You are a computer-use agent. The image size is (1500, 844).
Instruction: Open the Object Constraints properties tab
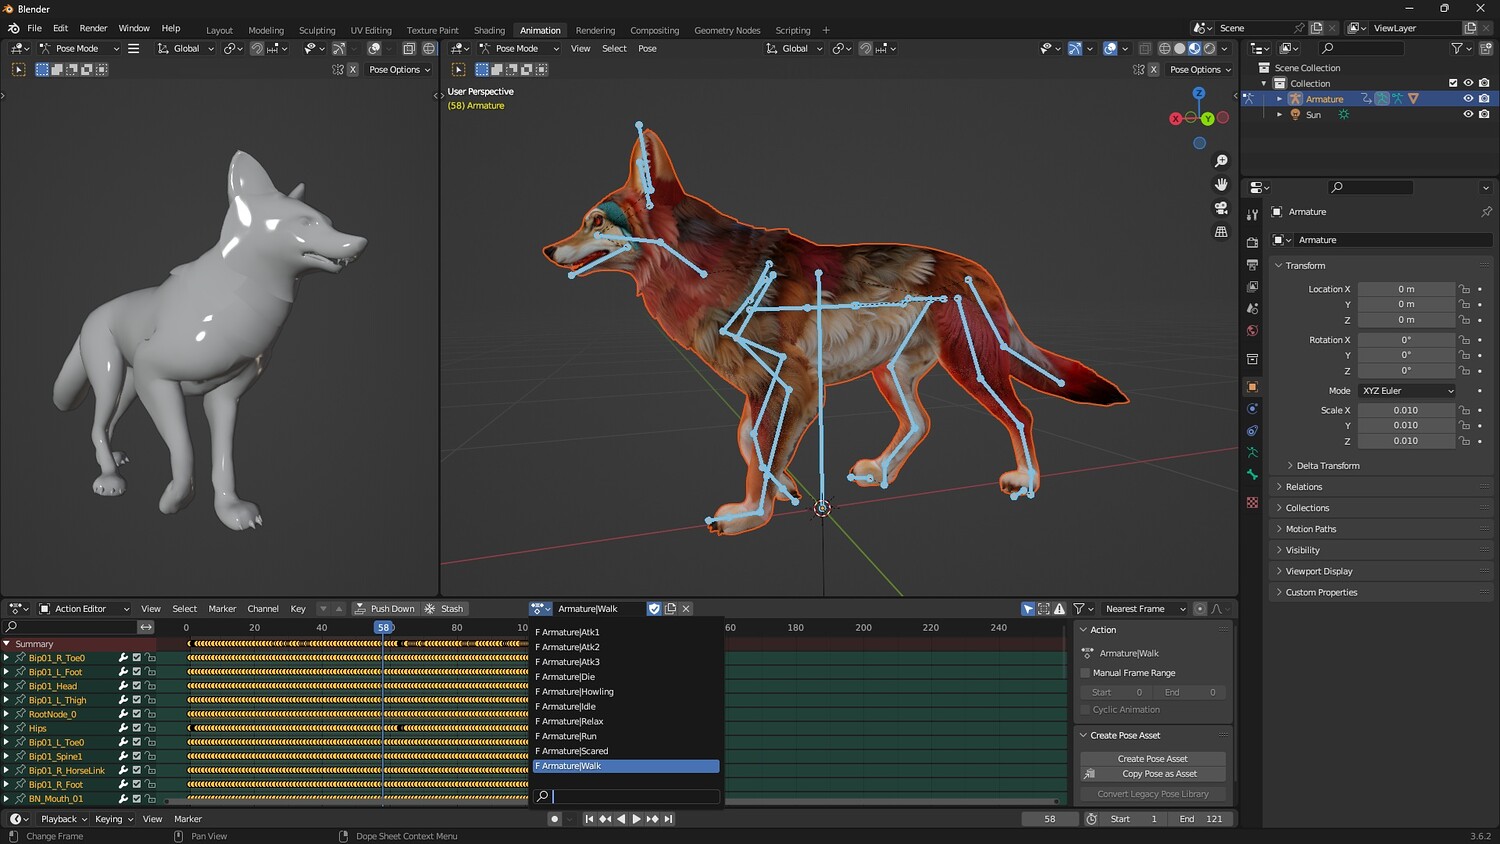(1252, 431)
